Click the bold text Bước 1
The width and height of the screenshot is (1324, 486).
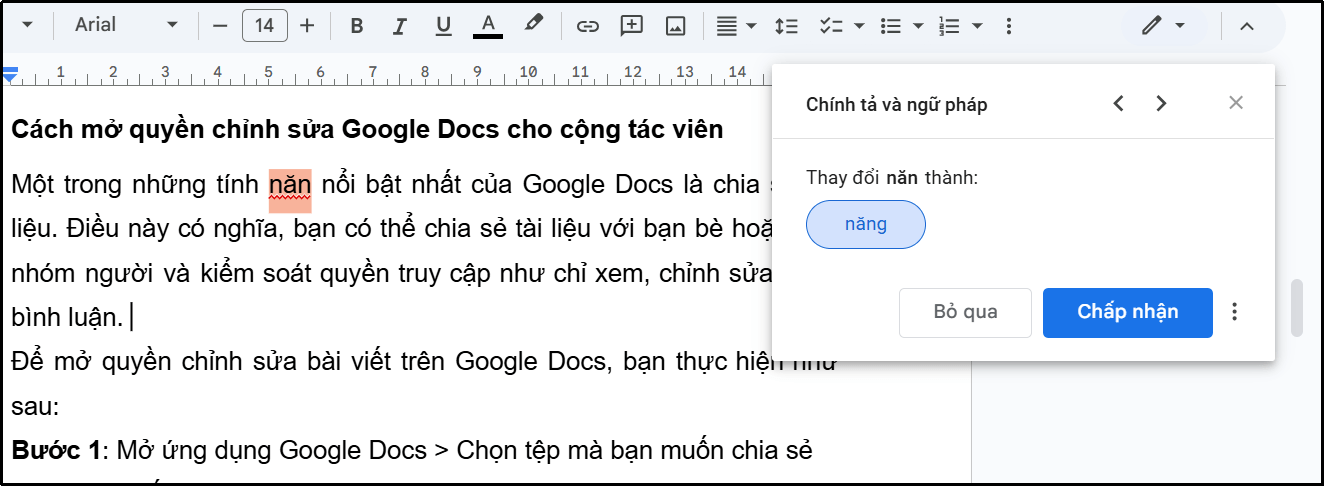[55, 451]
